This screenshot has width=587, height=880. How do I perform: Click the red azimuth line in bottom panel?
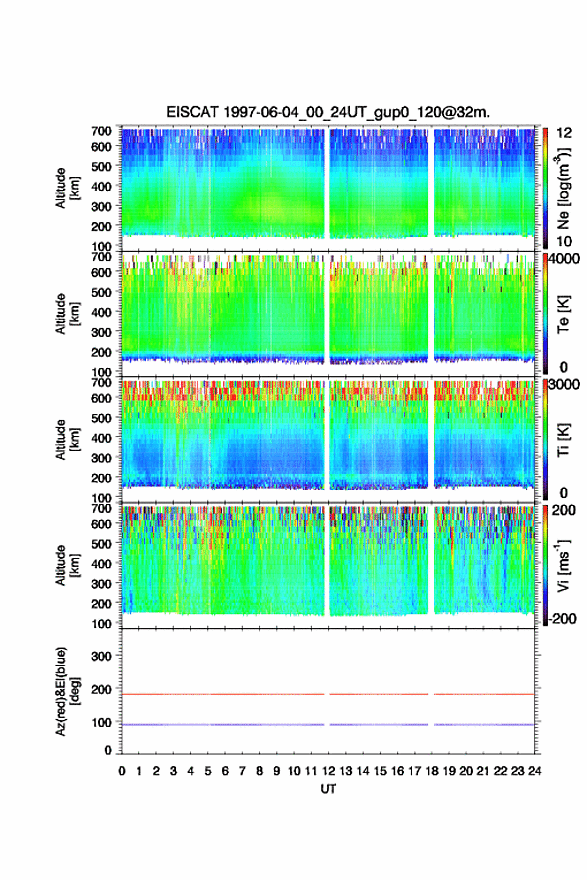[x=328, y=694]
